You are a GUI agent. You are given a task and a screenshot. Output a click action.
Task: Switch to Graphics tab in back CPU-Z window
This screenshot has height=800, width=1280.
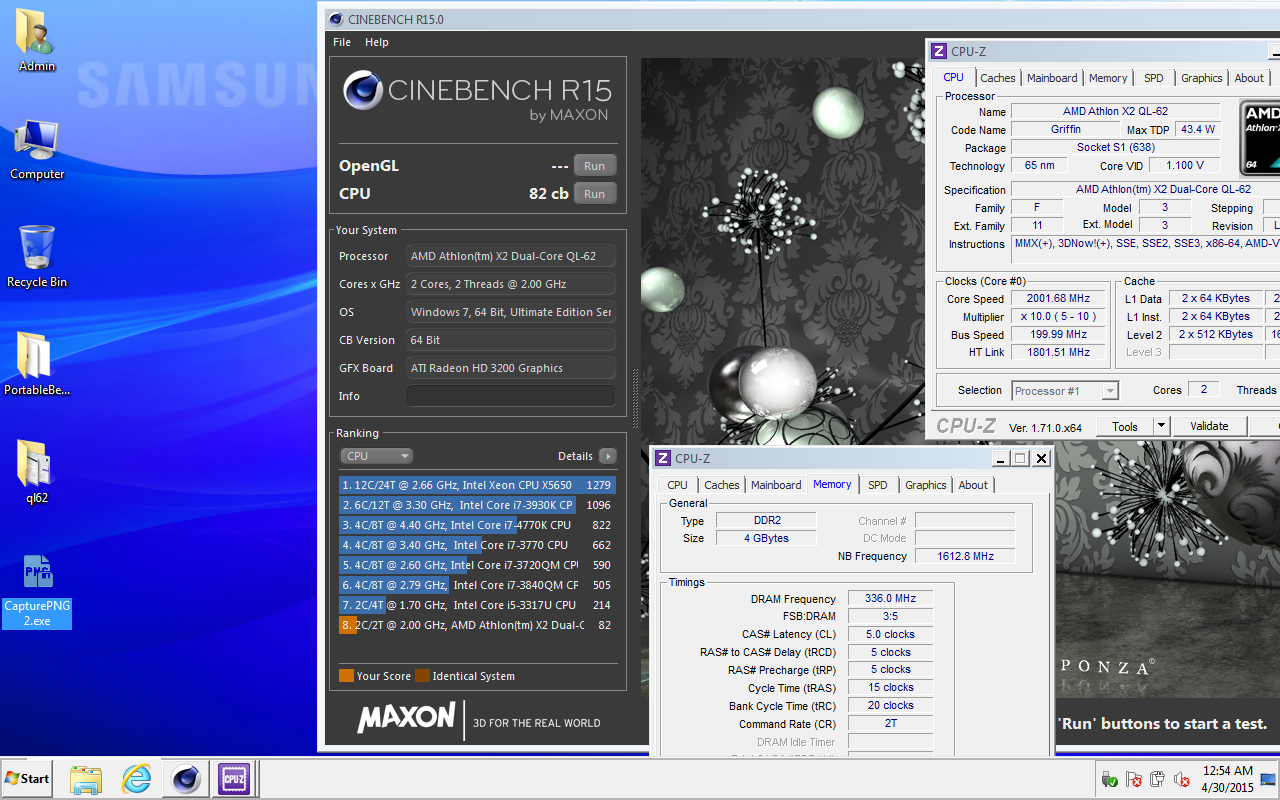1201,78
